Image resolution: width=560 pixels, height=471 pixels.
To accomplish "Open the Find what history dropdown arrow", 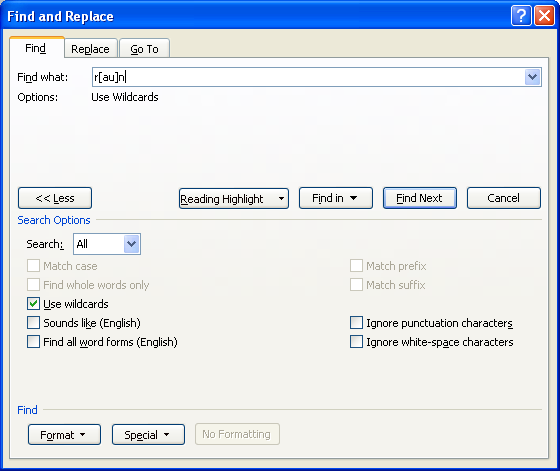I will (x=532, y=77).
